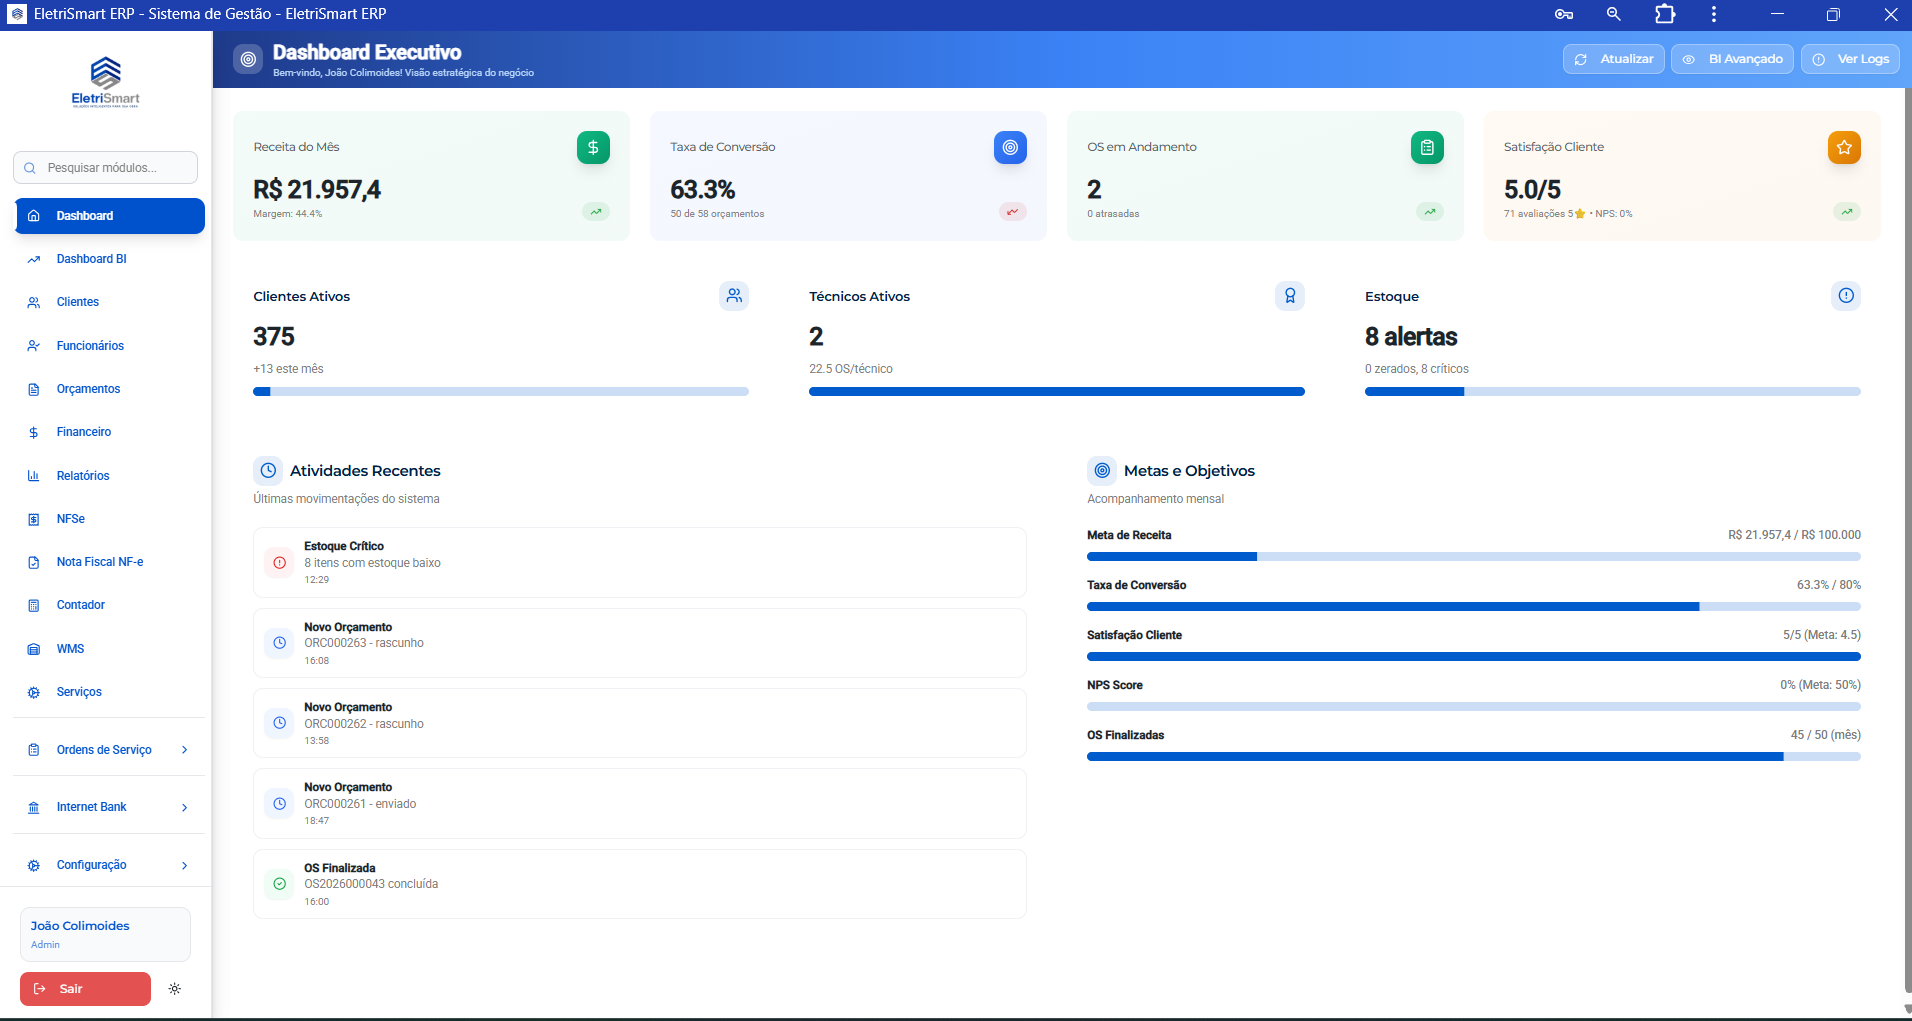1912x1021 pixels.
Task: Click the red trend-down badge on Taxa de Conversão card
Action: click(x=1013, y=212)
